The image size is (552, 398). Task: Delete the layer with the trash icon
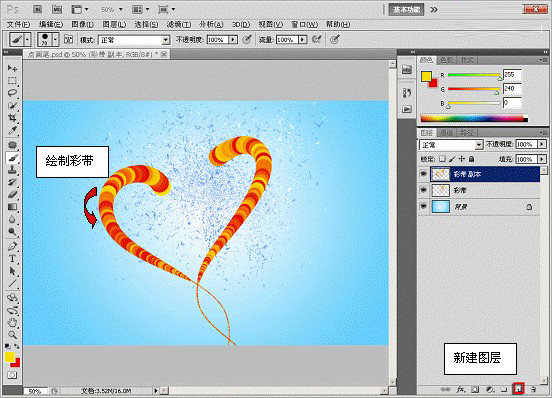tap(533, 389)
